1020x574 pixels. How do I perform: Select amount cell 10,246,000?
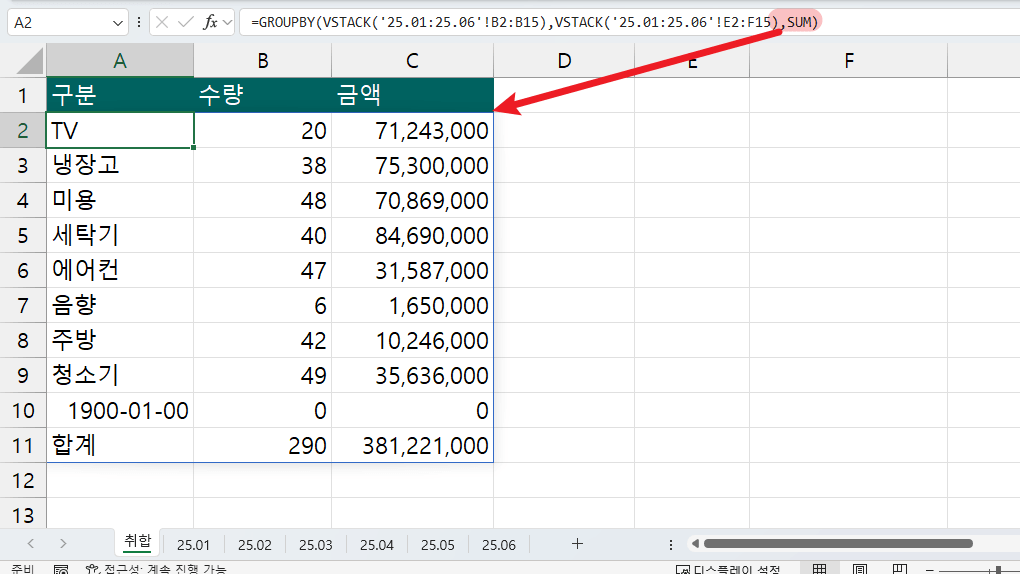point(412,340)
